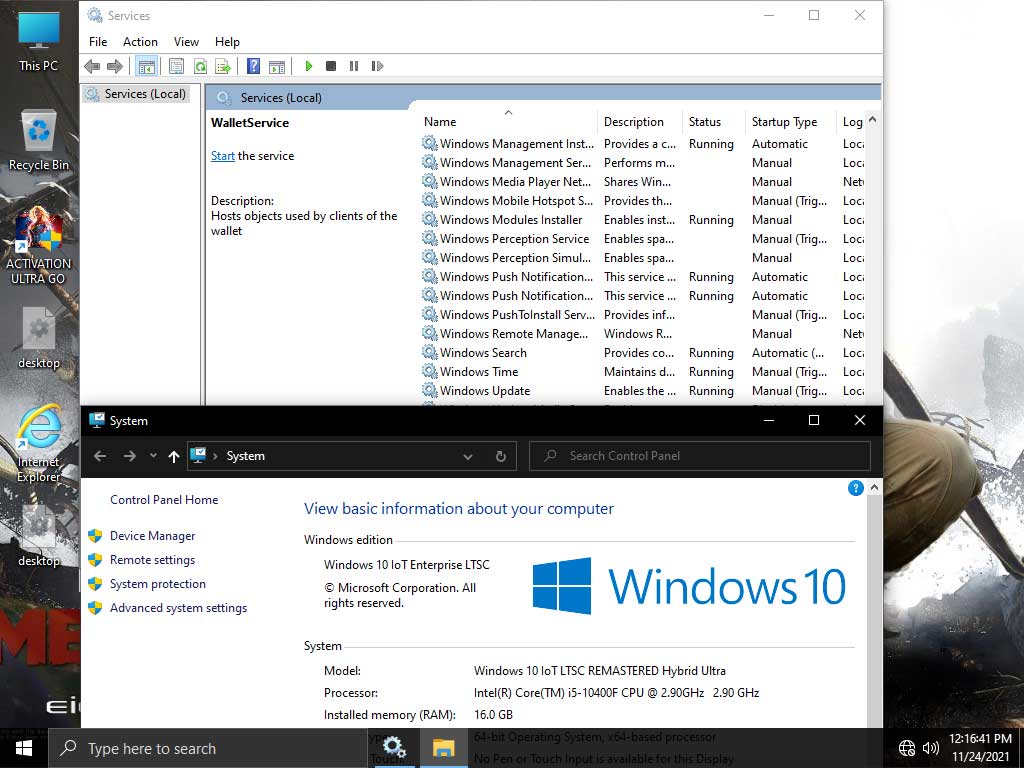This screenshot has height=768, width=1024.
Task: Open Control Panel Home link
Action: point(164,500)
